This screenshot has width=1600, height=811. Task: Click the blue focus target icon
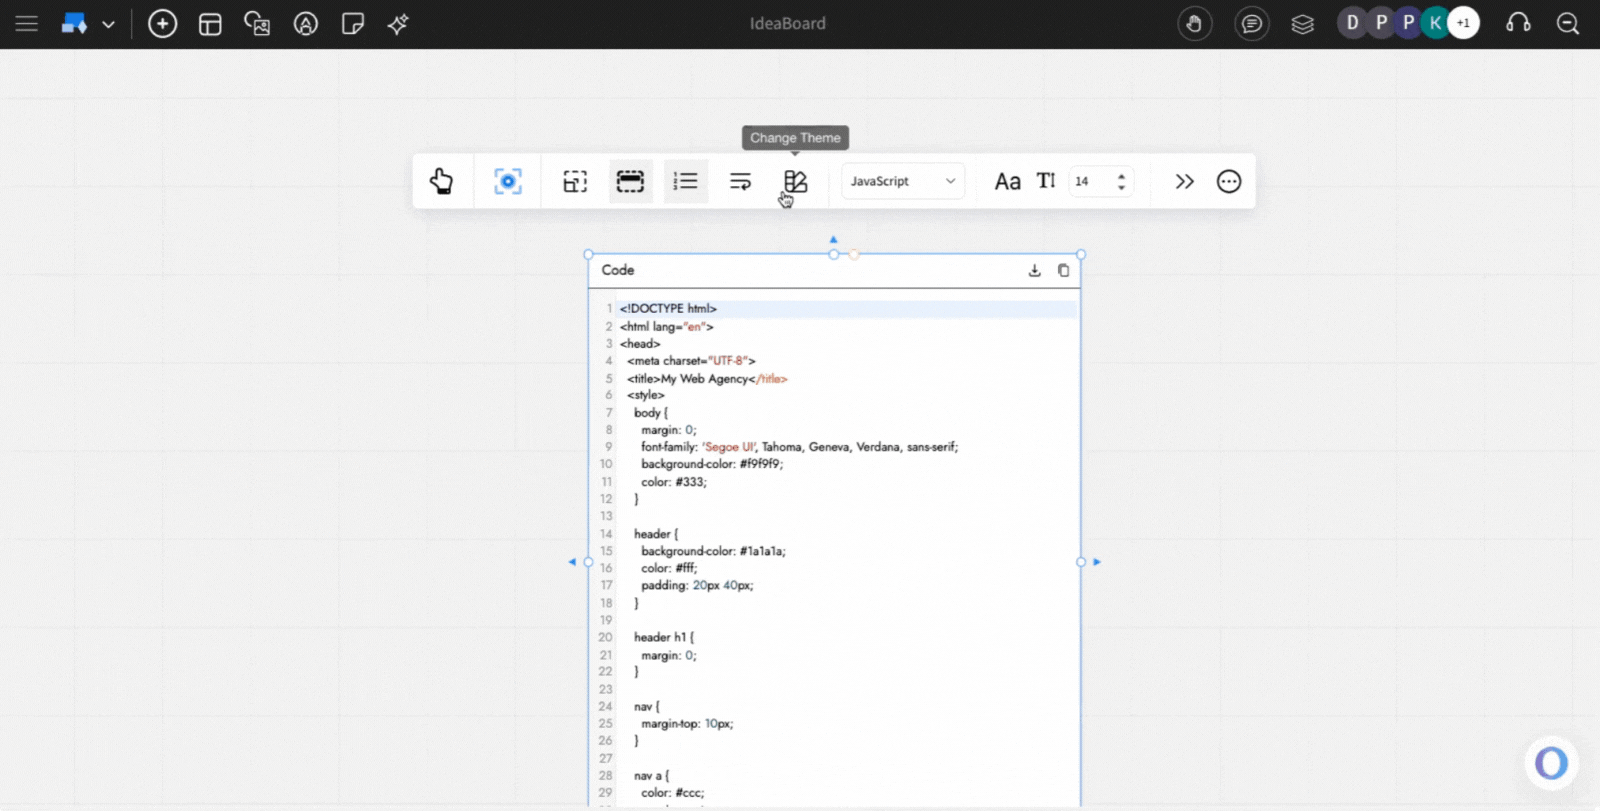click(x=508, y=181)
